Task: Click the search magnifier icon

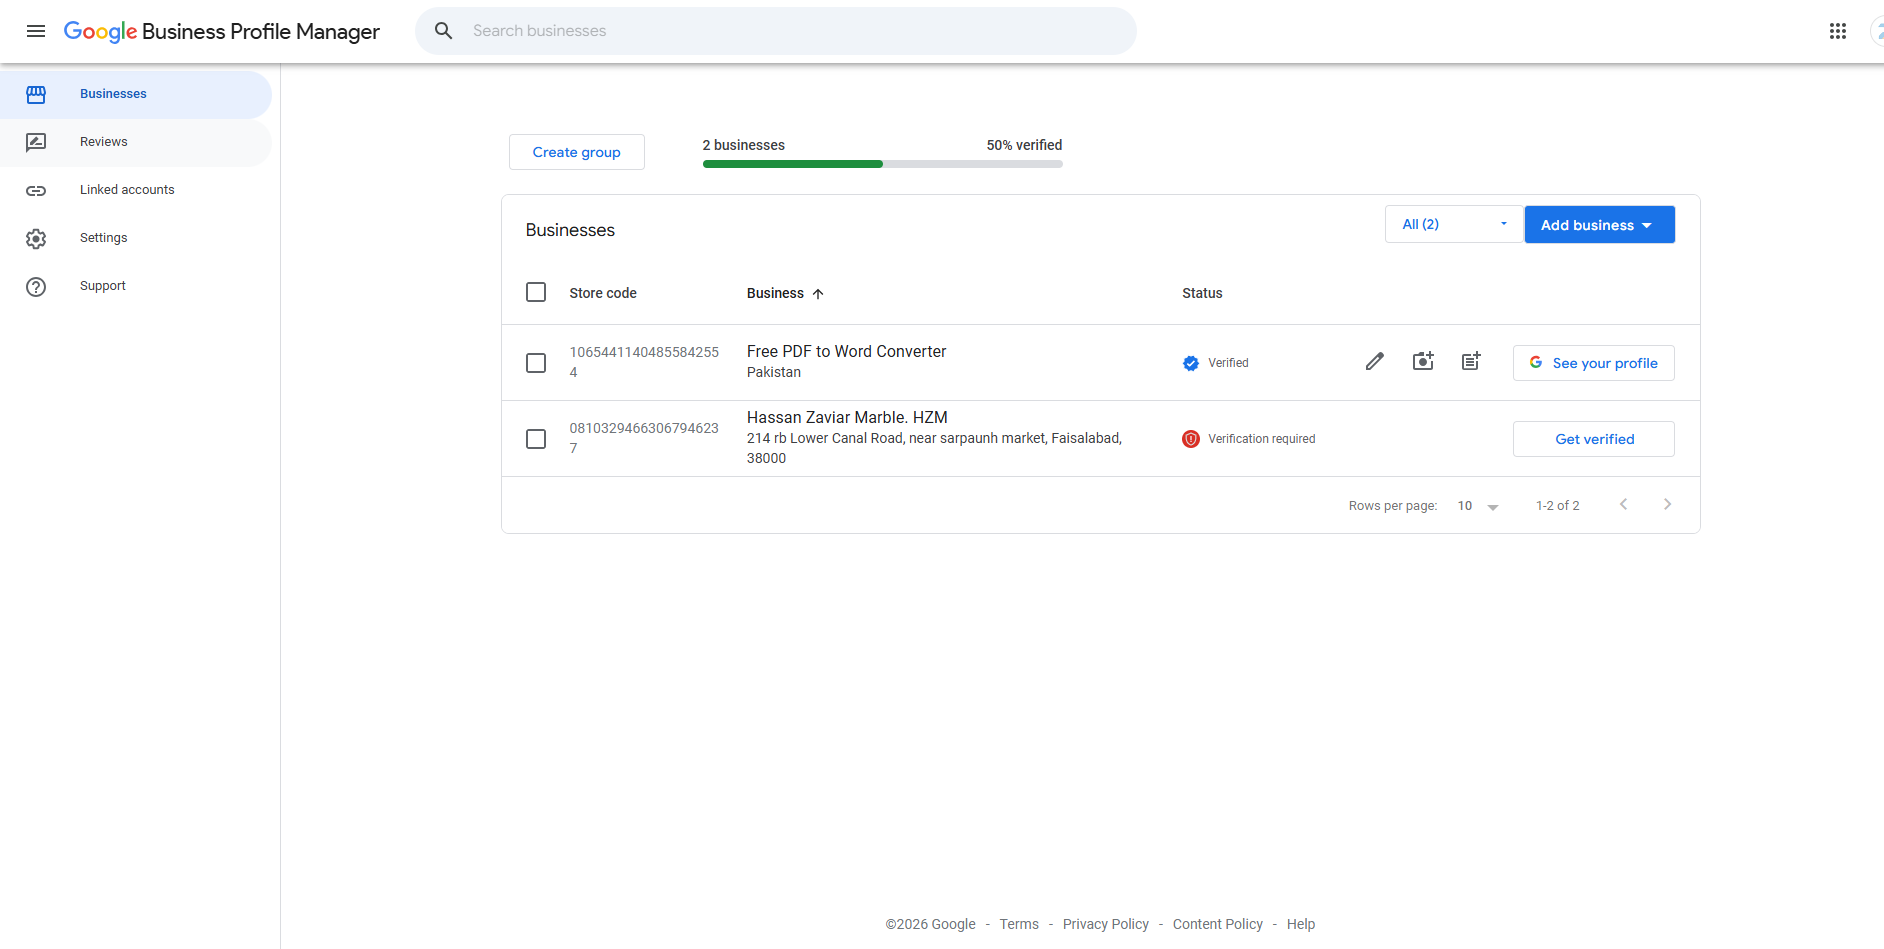Action: (x=443, y=31)
